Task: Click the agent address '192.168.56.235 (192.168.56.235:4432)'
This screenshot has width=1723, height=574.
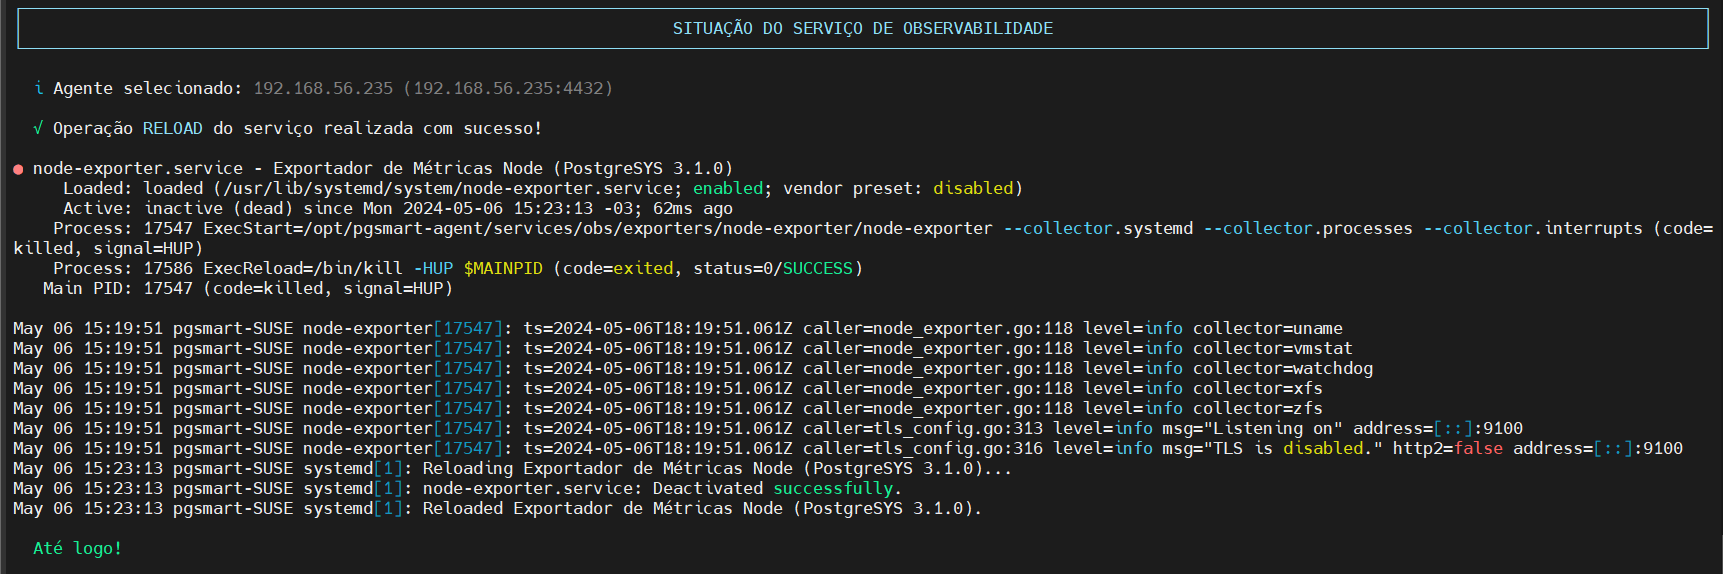Action: click(433, 88)
